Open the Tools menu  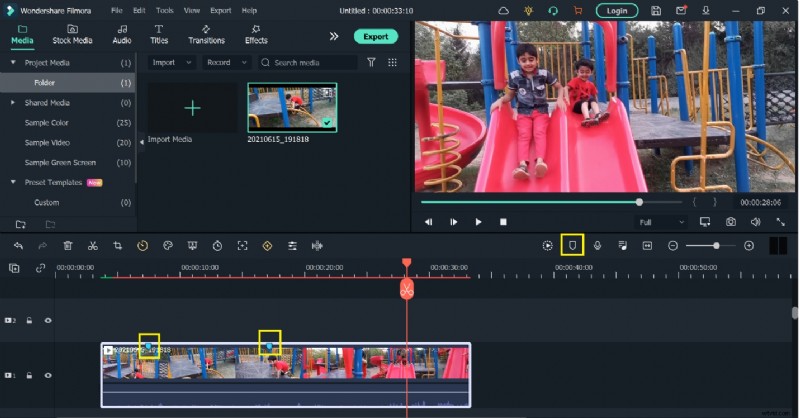tap(164, 10)
